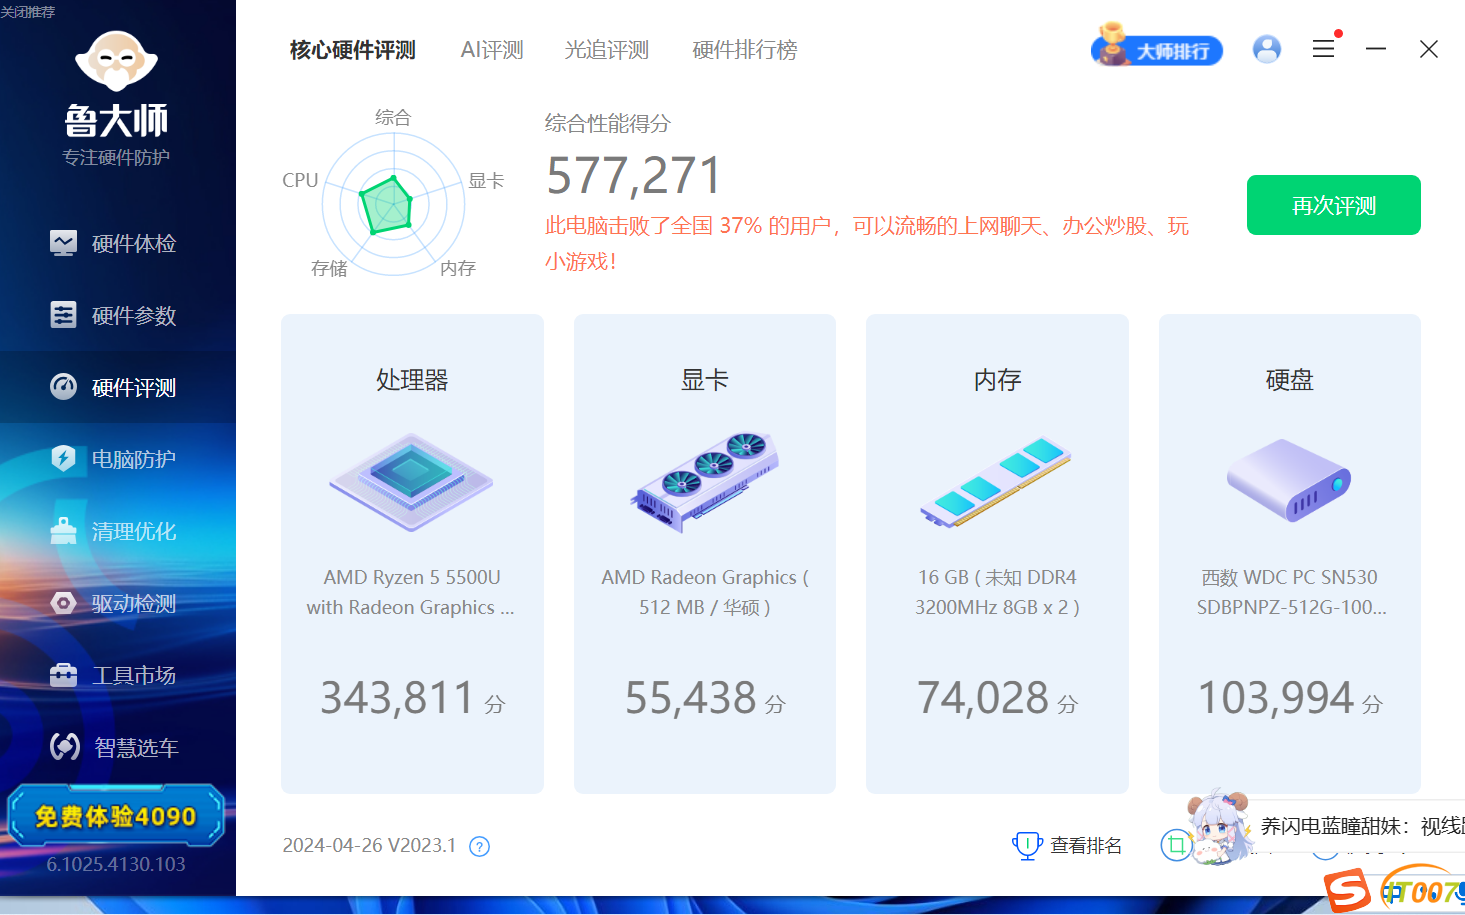Click the overall score 577,271

click(x=634, y=176)
